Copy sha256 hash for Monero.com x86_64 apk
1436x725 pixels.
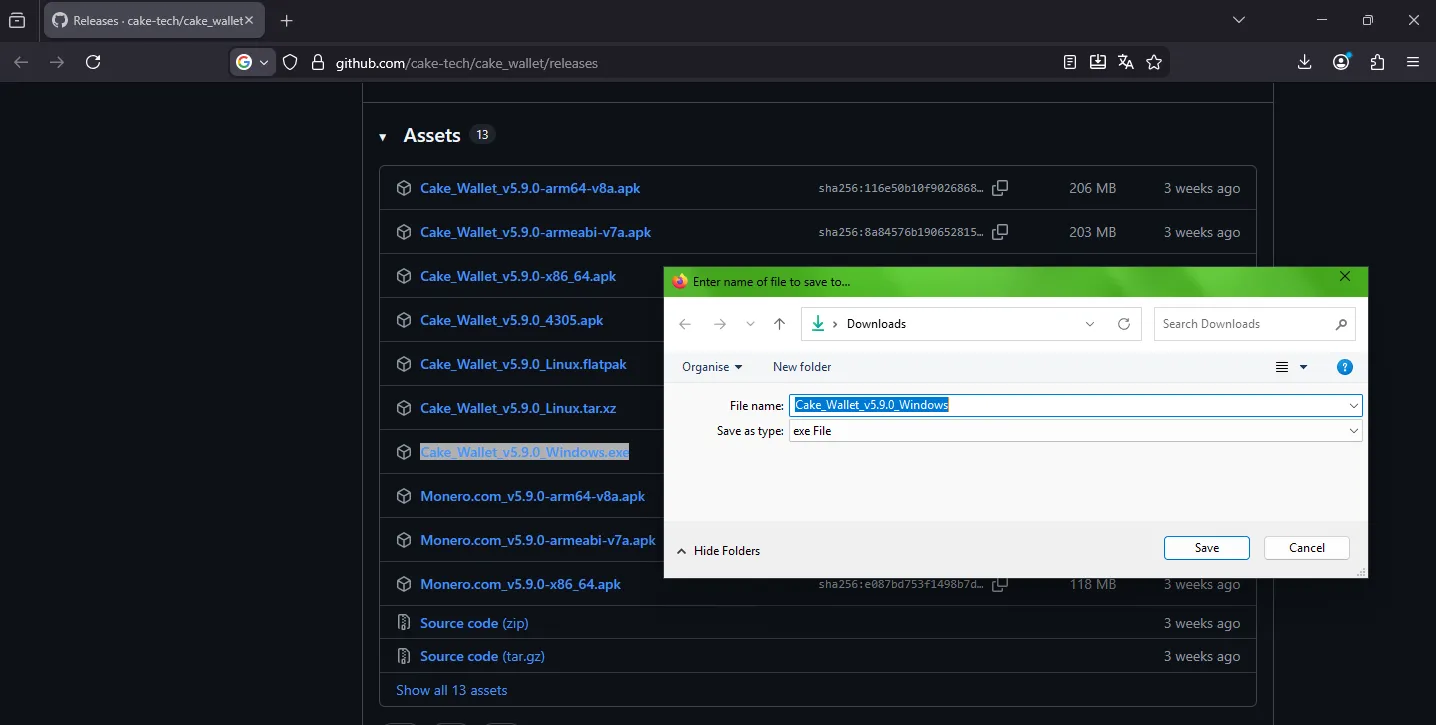point(1000,584)
